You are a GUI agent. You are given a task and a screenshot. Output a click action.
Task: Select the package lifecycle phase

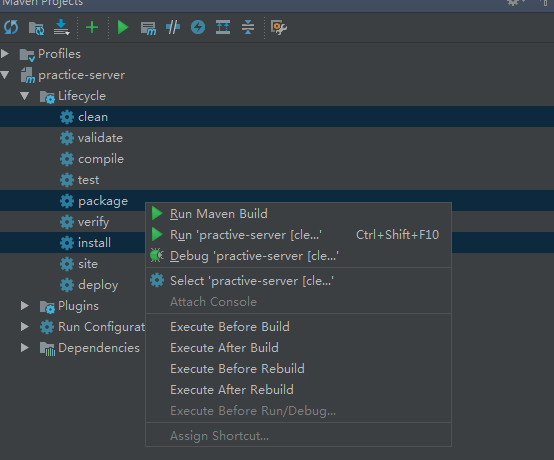click(103, 201)
